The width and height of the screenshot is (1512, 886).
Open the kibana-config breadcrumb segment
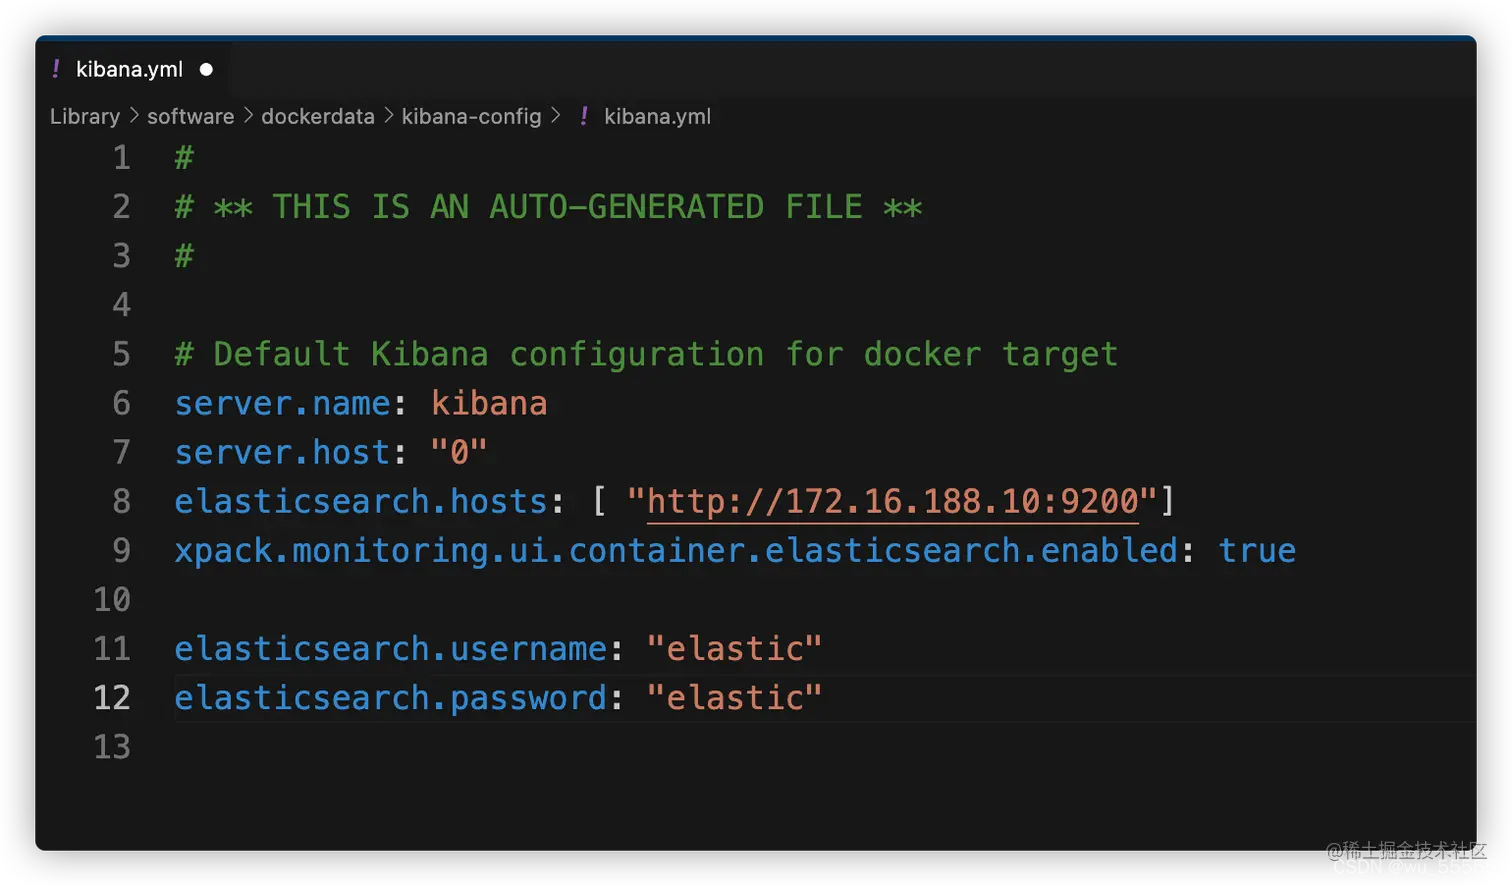[471, 117]
